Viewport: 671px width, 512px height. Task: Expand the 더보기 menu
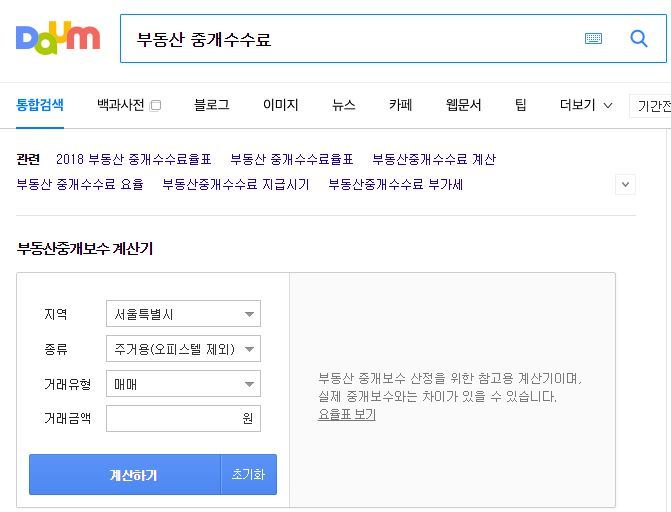point(586,105)
